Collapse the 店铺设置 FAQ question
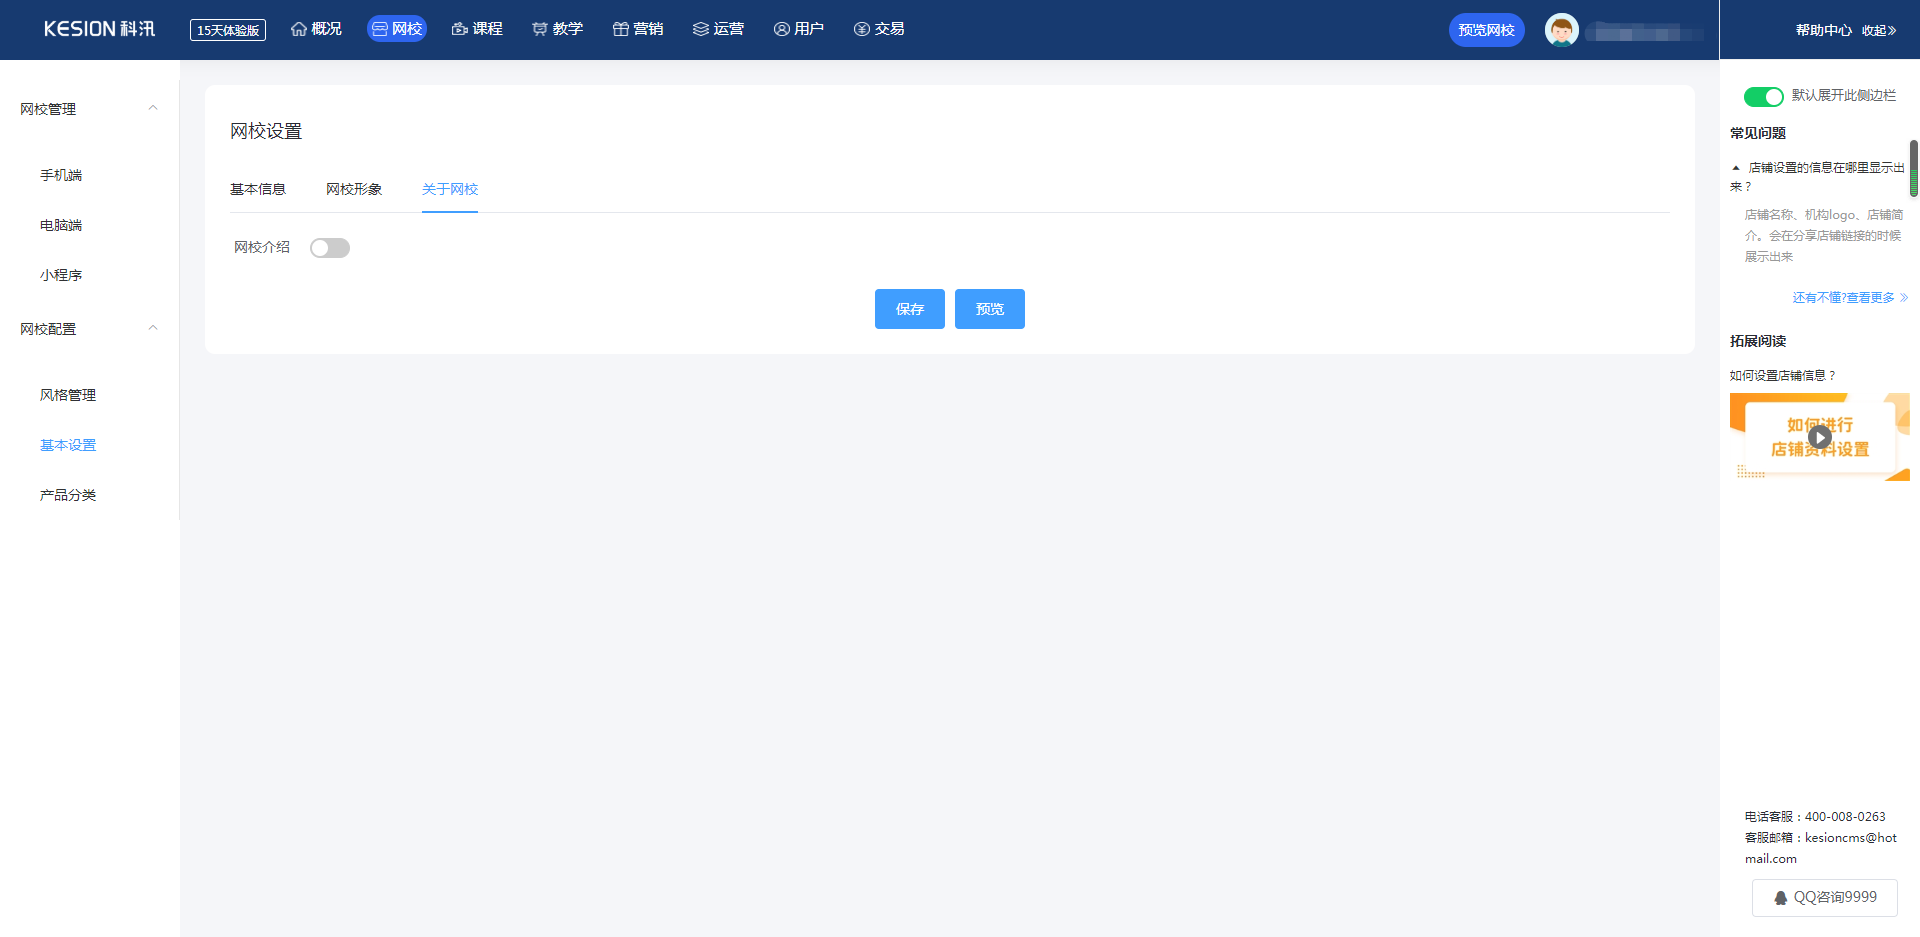 [x=1736, y=168]
